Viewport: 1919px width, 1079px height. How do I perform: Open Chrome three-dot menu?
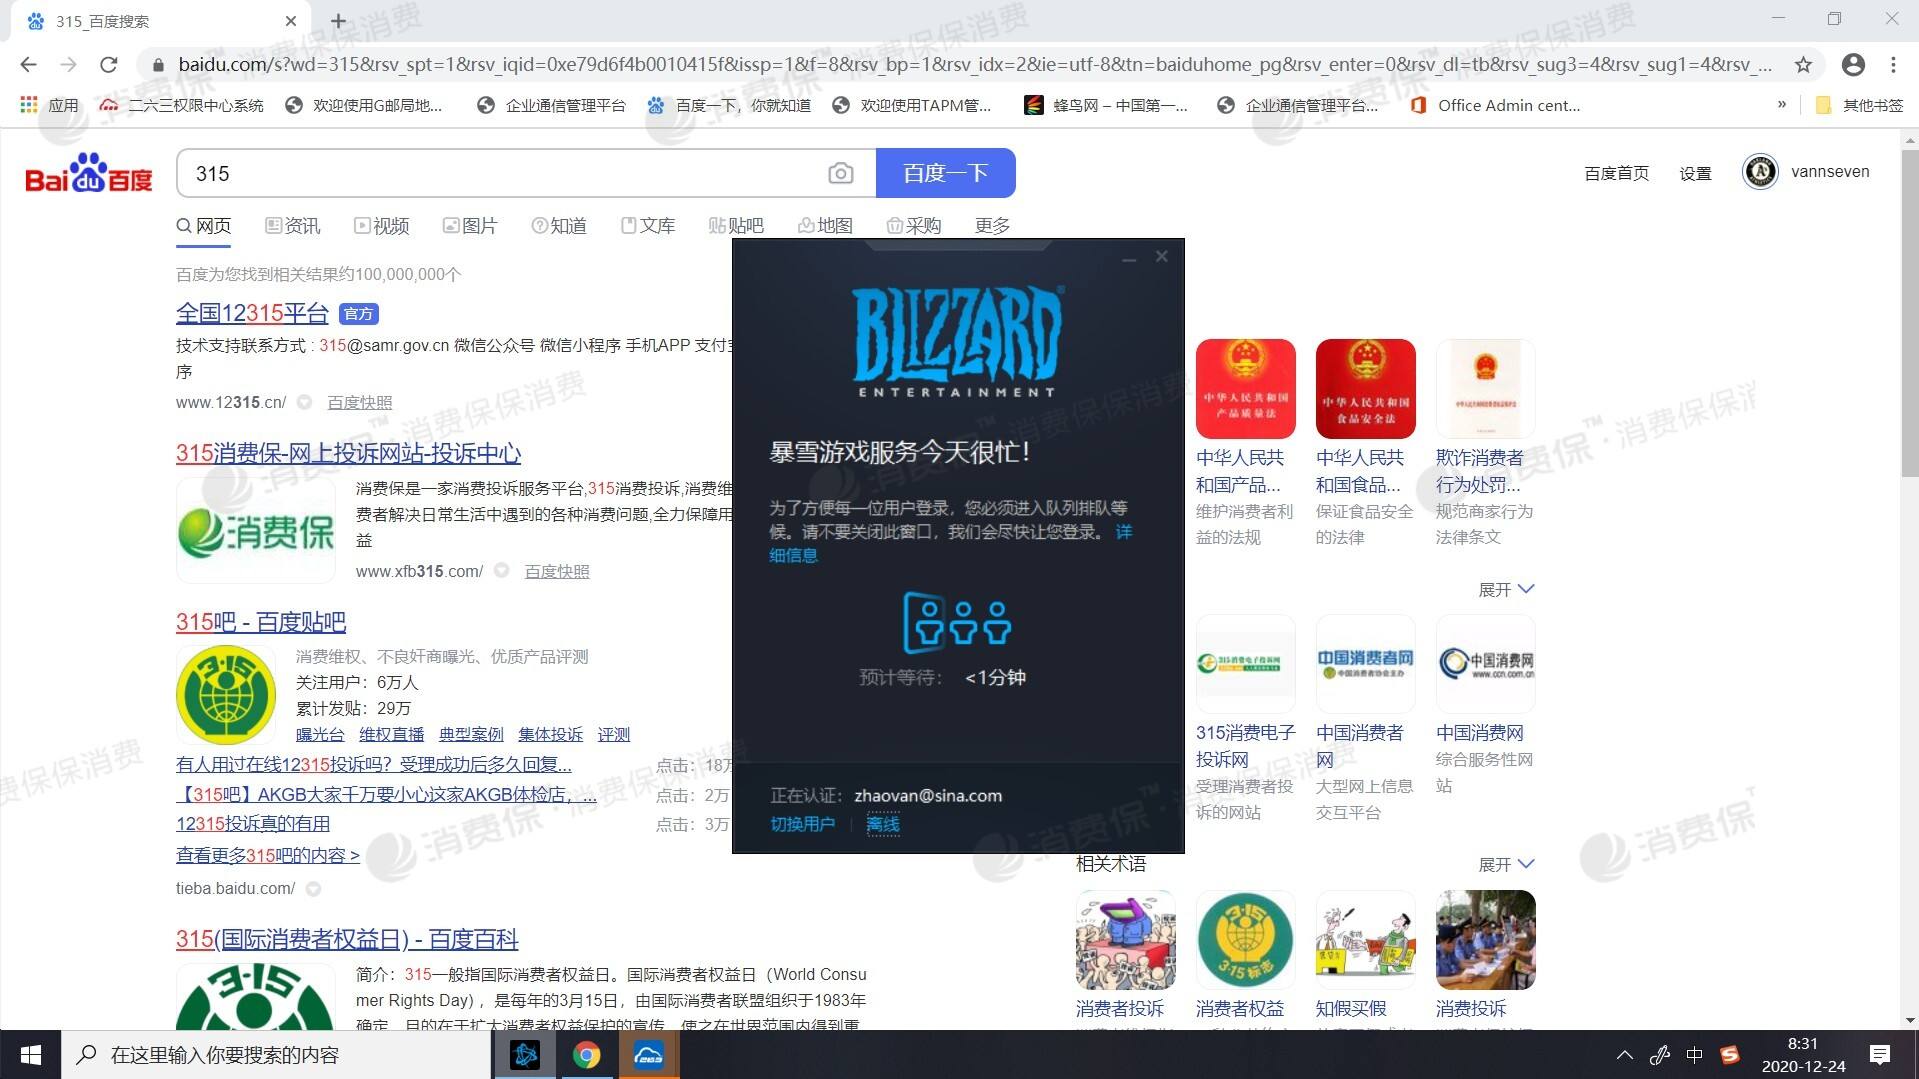pos(1893,65)
